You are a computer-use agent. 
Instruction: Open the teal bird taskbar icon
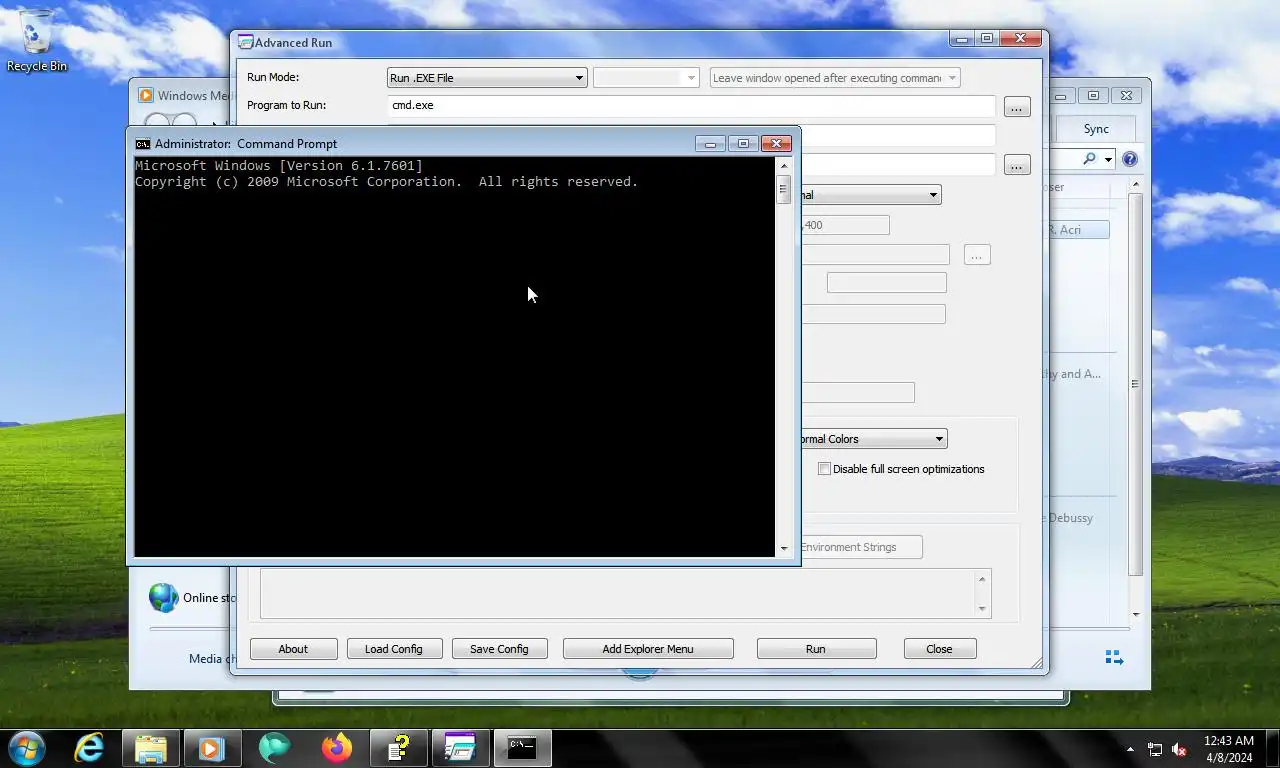tap(275, 747)
